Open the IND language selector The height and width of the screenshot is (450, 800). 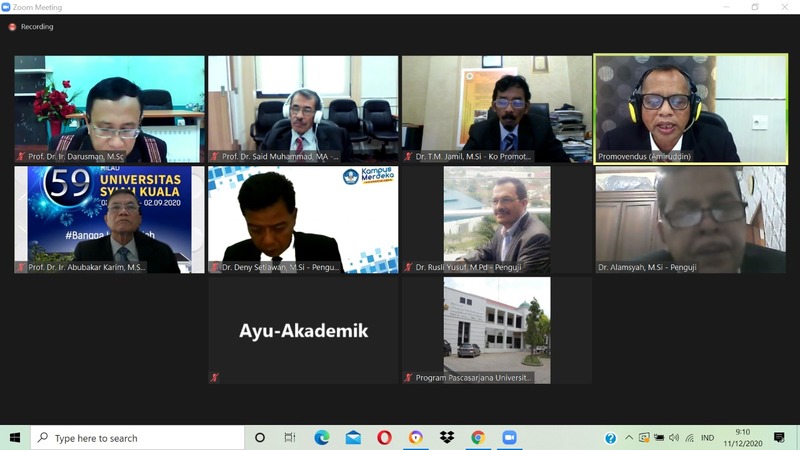(x=707, y=438)
